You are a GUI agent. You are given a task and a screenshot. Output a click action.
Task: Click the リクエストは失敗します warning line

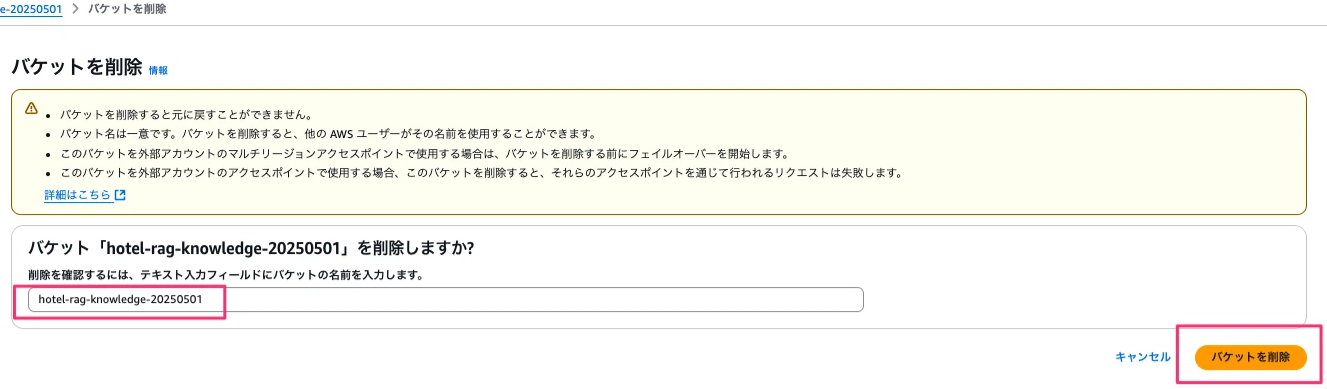(481, 172)
